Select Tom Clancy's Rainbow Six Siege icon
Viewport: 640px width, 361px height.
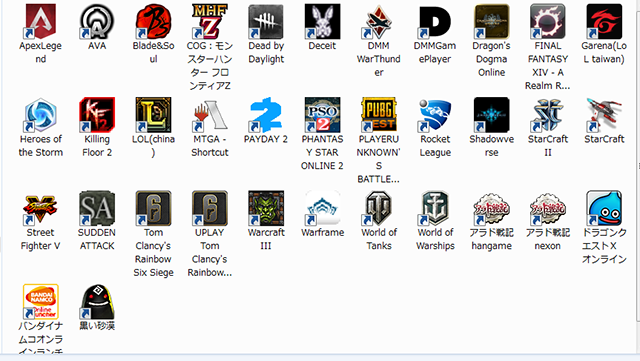point(153,208)
